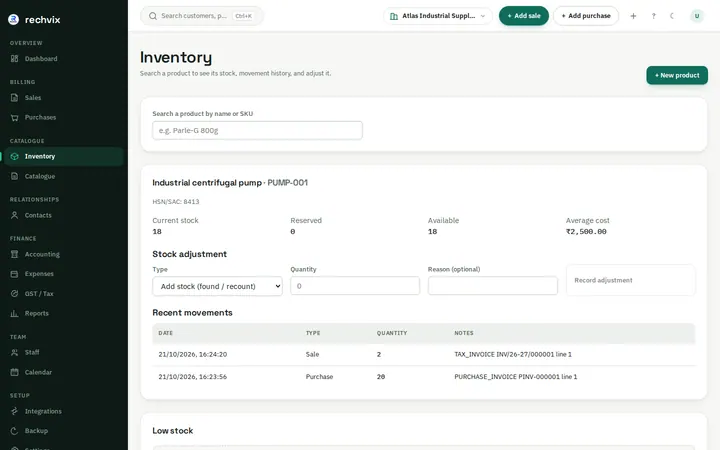Open the stock adjustment Type dropdown
The image size is (720, 450).
click(x=217, y=286)
